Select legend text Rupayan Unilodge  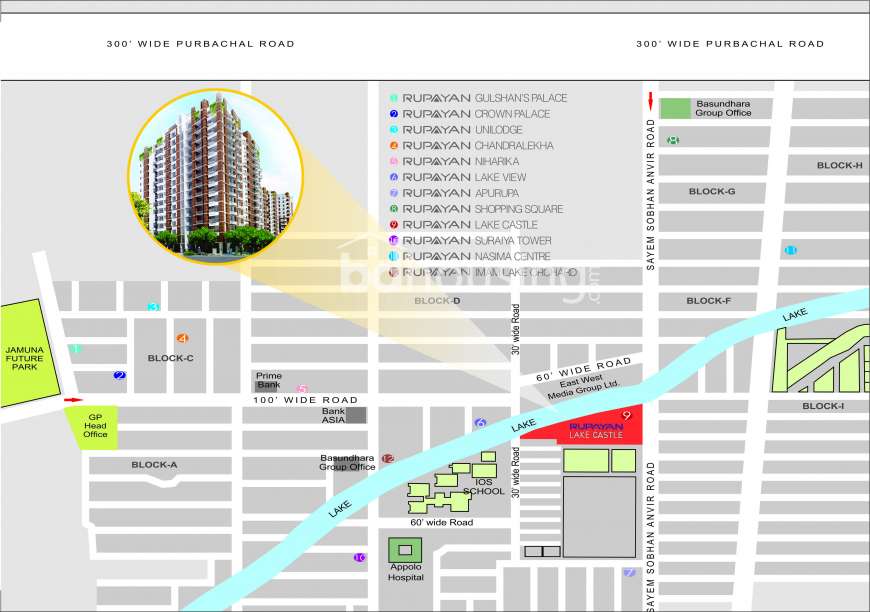(x=463, y=130)
